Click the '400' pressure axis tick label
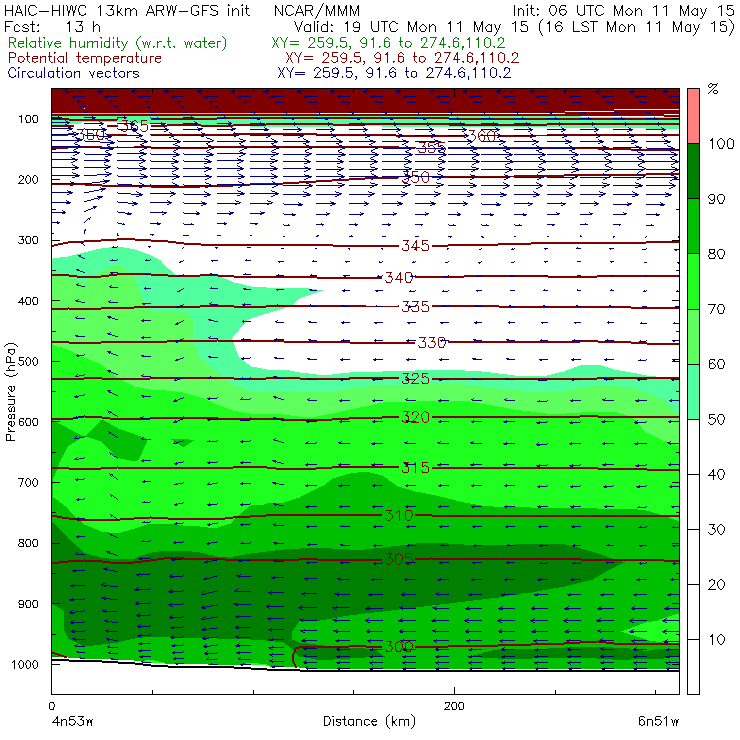 point(28,301)
